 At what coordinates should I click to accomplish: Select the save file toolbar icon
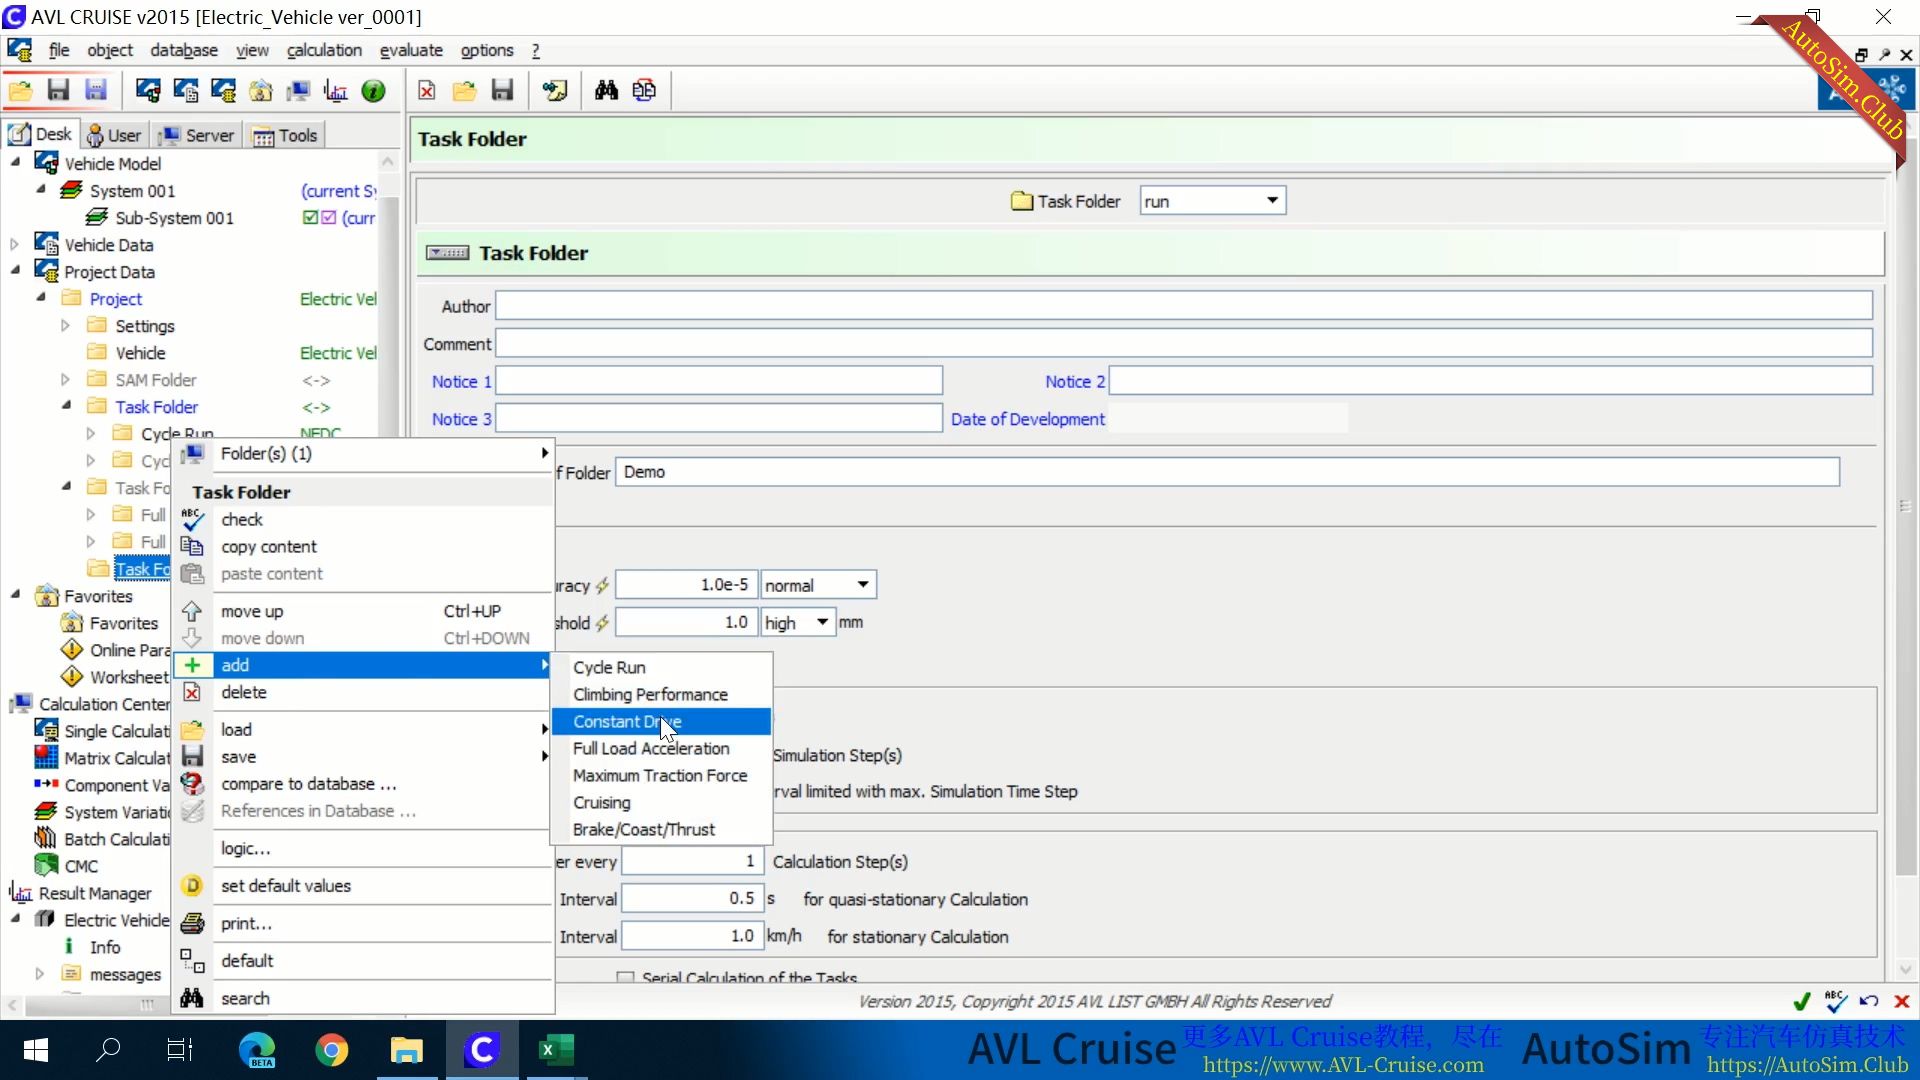58,90
